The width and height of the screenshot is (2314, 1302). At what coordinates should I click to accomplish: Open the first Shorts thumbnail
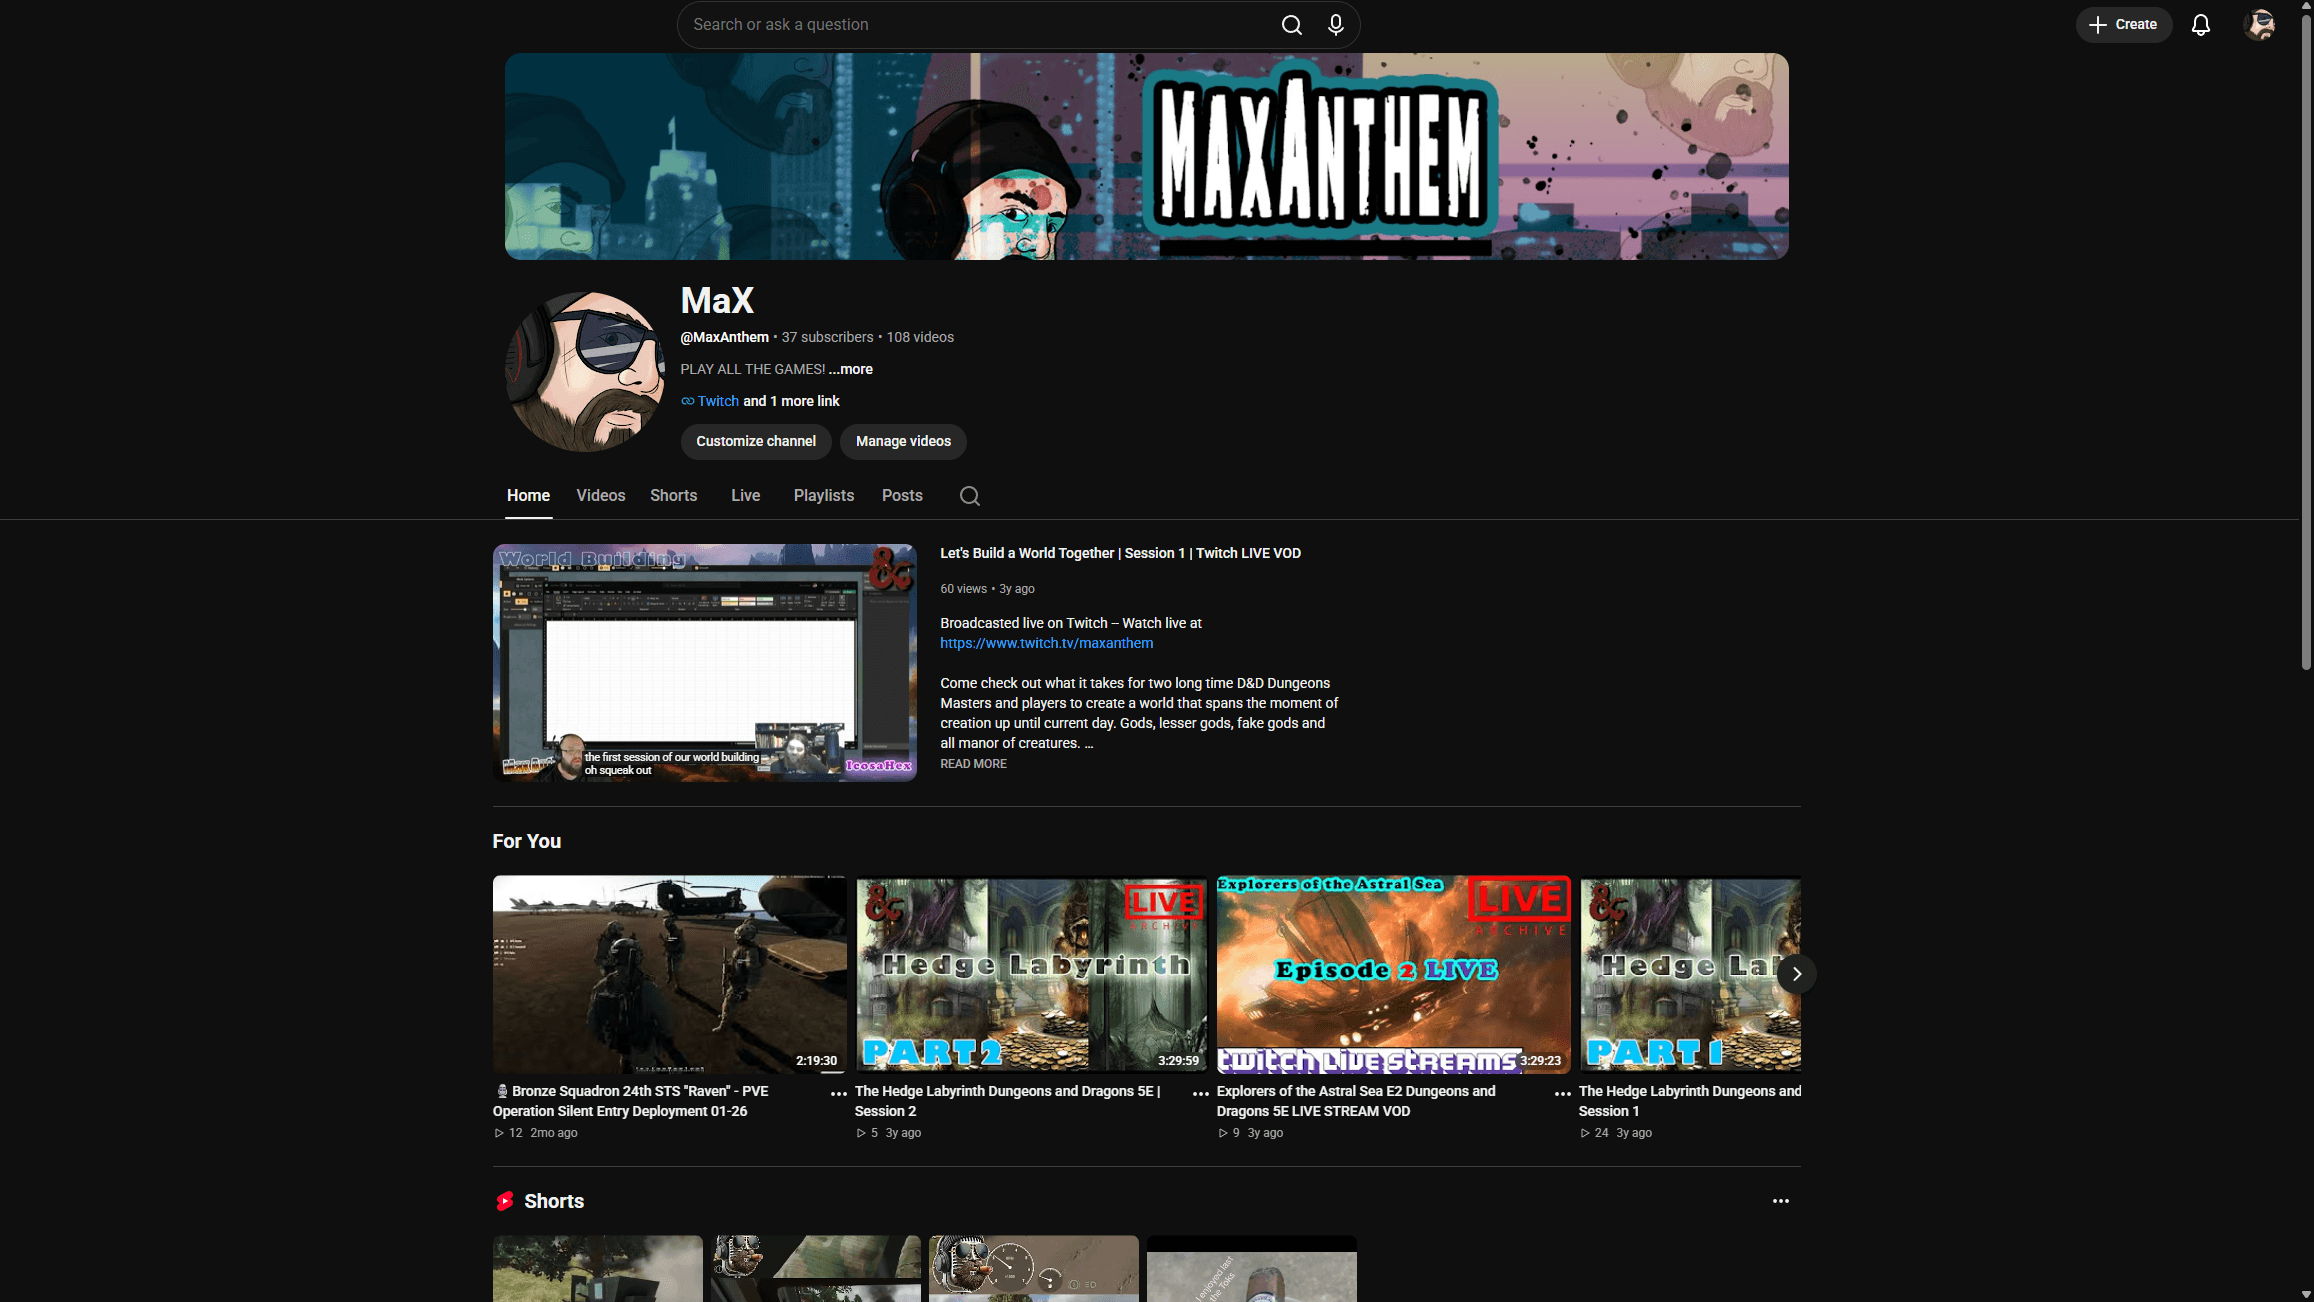pyautogui.click(x=598, y=1268)
